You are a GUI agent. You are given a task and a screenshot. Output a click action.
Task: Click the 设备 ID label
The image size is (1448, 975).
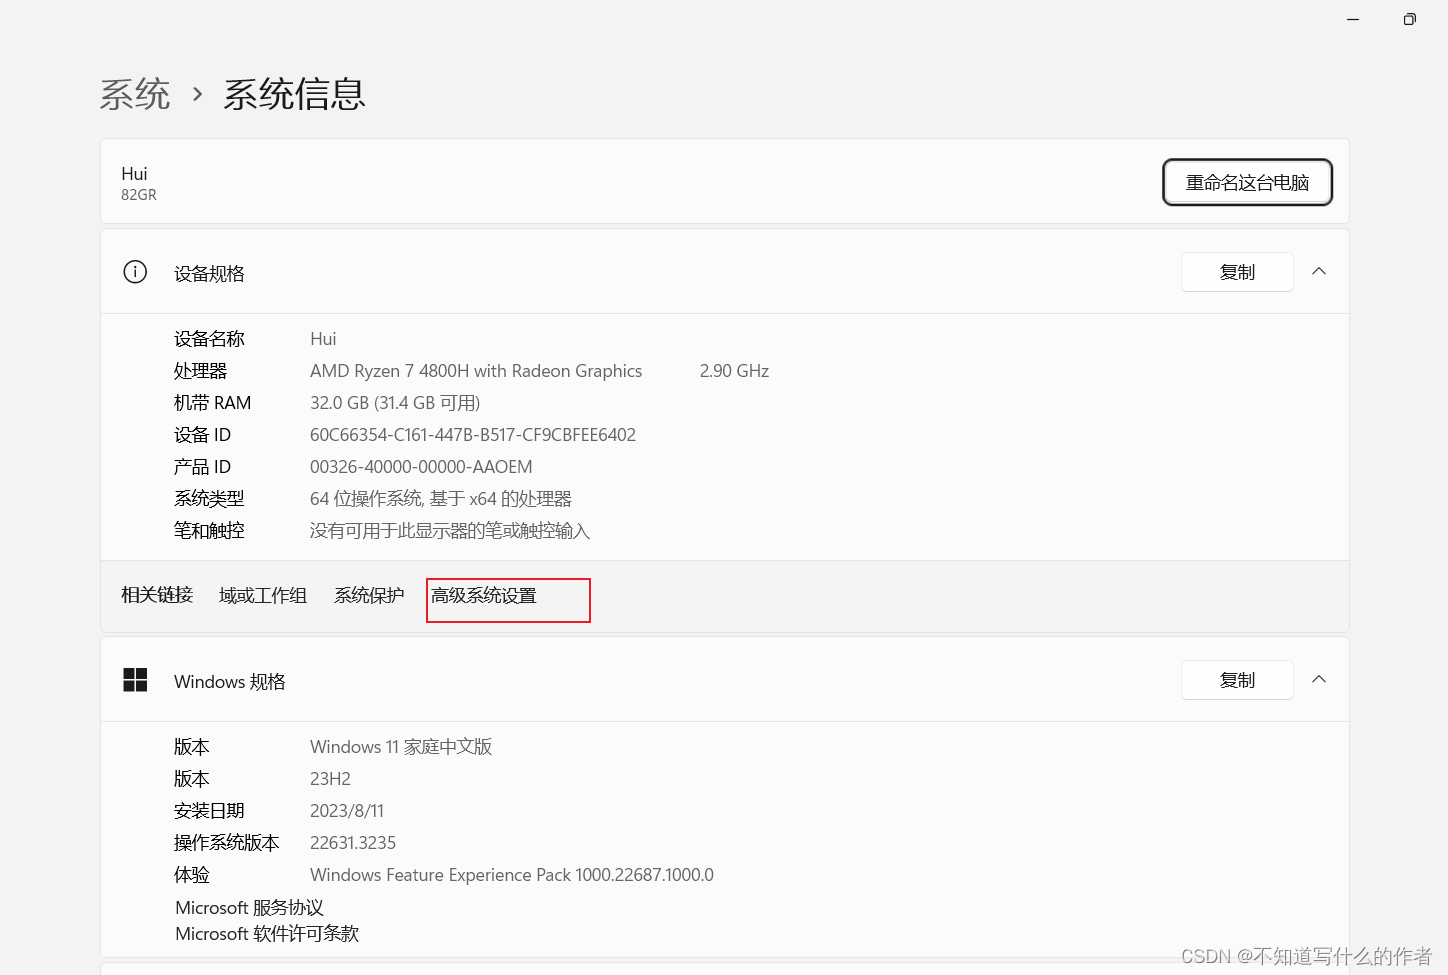202,435
